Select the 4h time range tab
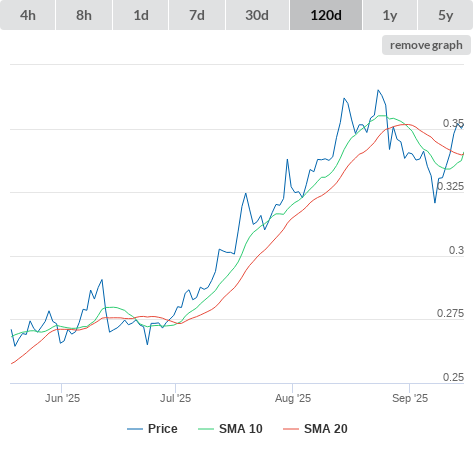Screen dimensions: 474x455 [28, 15]
